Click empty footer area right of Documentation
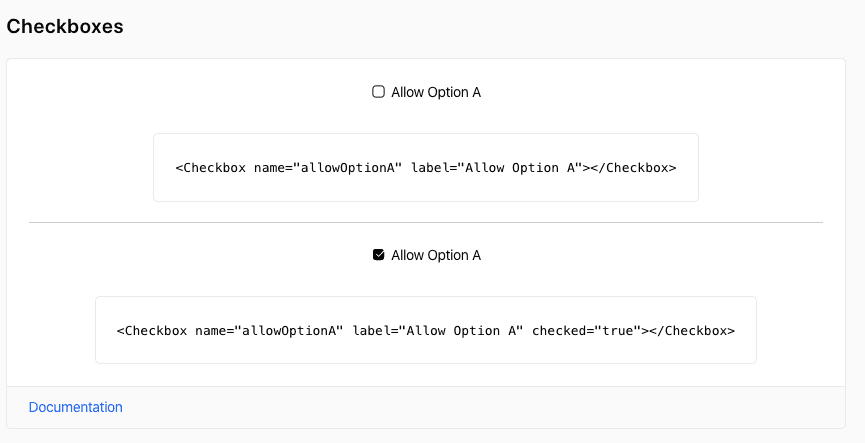This screenshot has height=443, width=865. pos(500,407)
